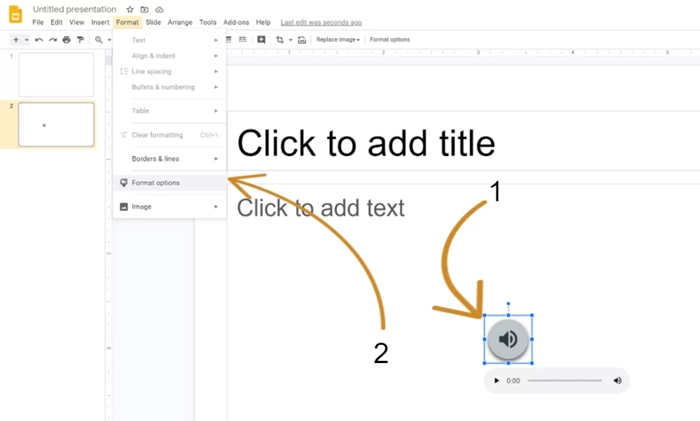Click the audio progress seek bar
This screenshot has height=421, width=700.
click(564, 381)
